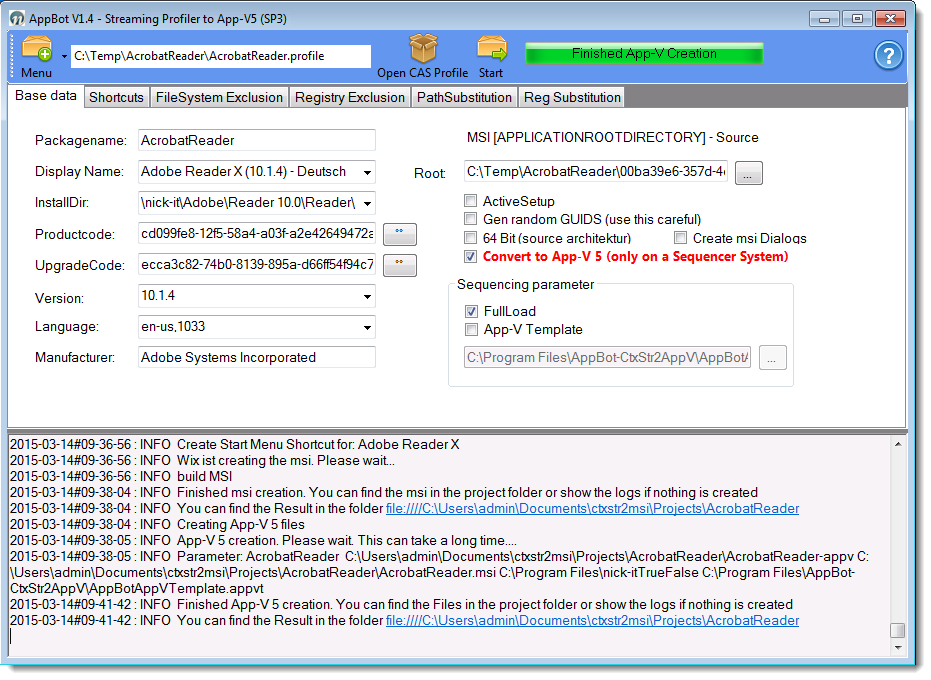Switch to the Shortcuts tab

[x=116, y=97]
